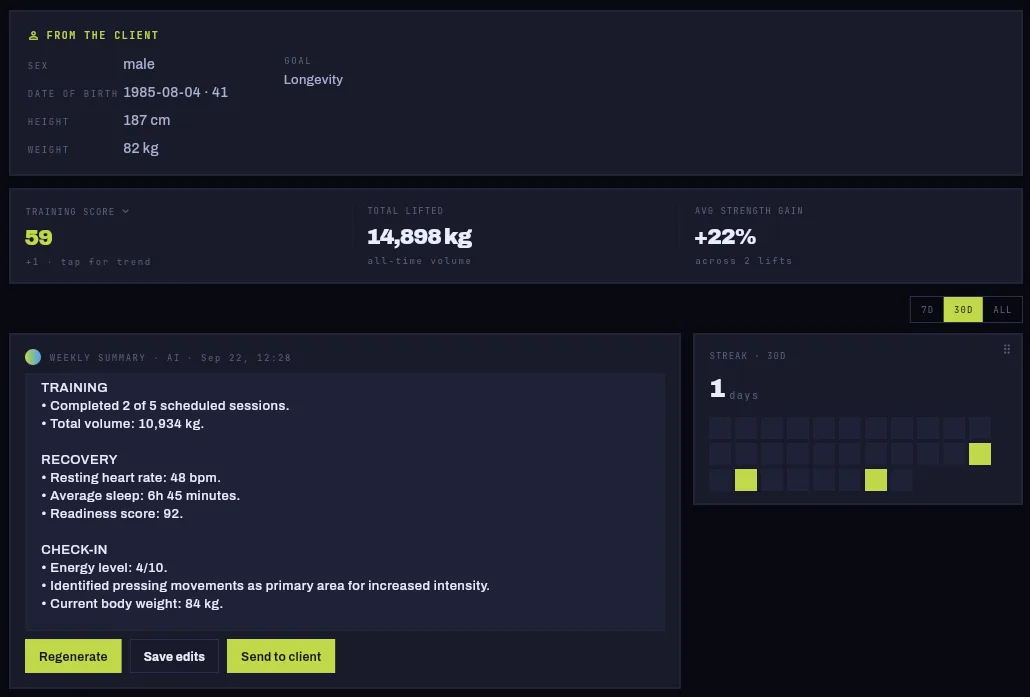Click the 'Current body weight: 84 kg' line

(132, 604)
